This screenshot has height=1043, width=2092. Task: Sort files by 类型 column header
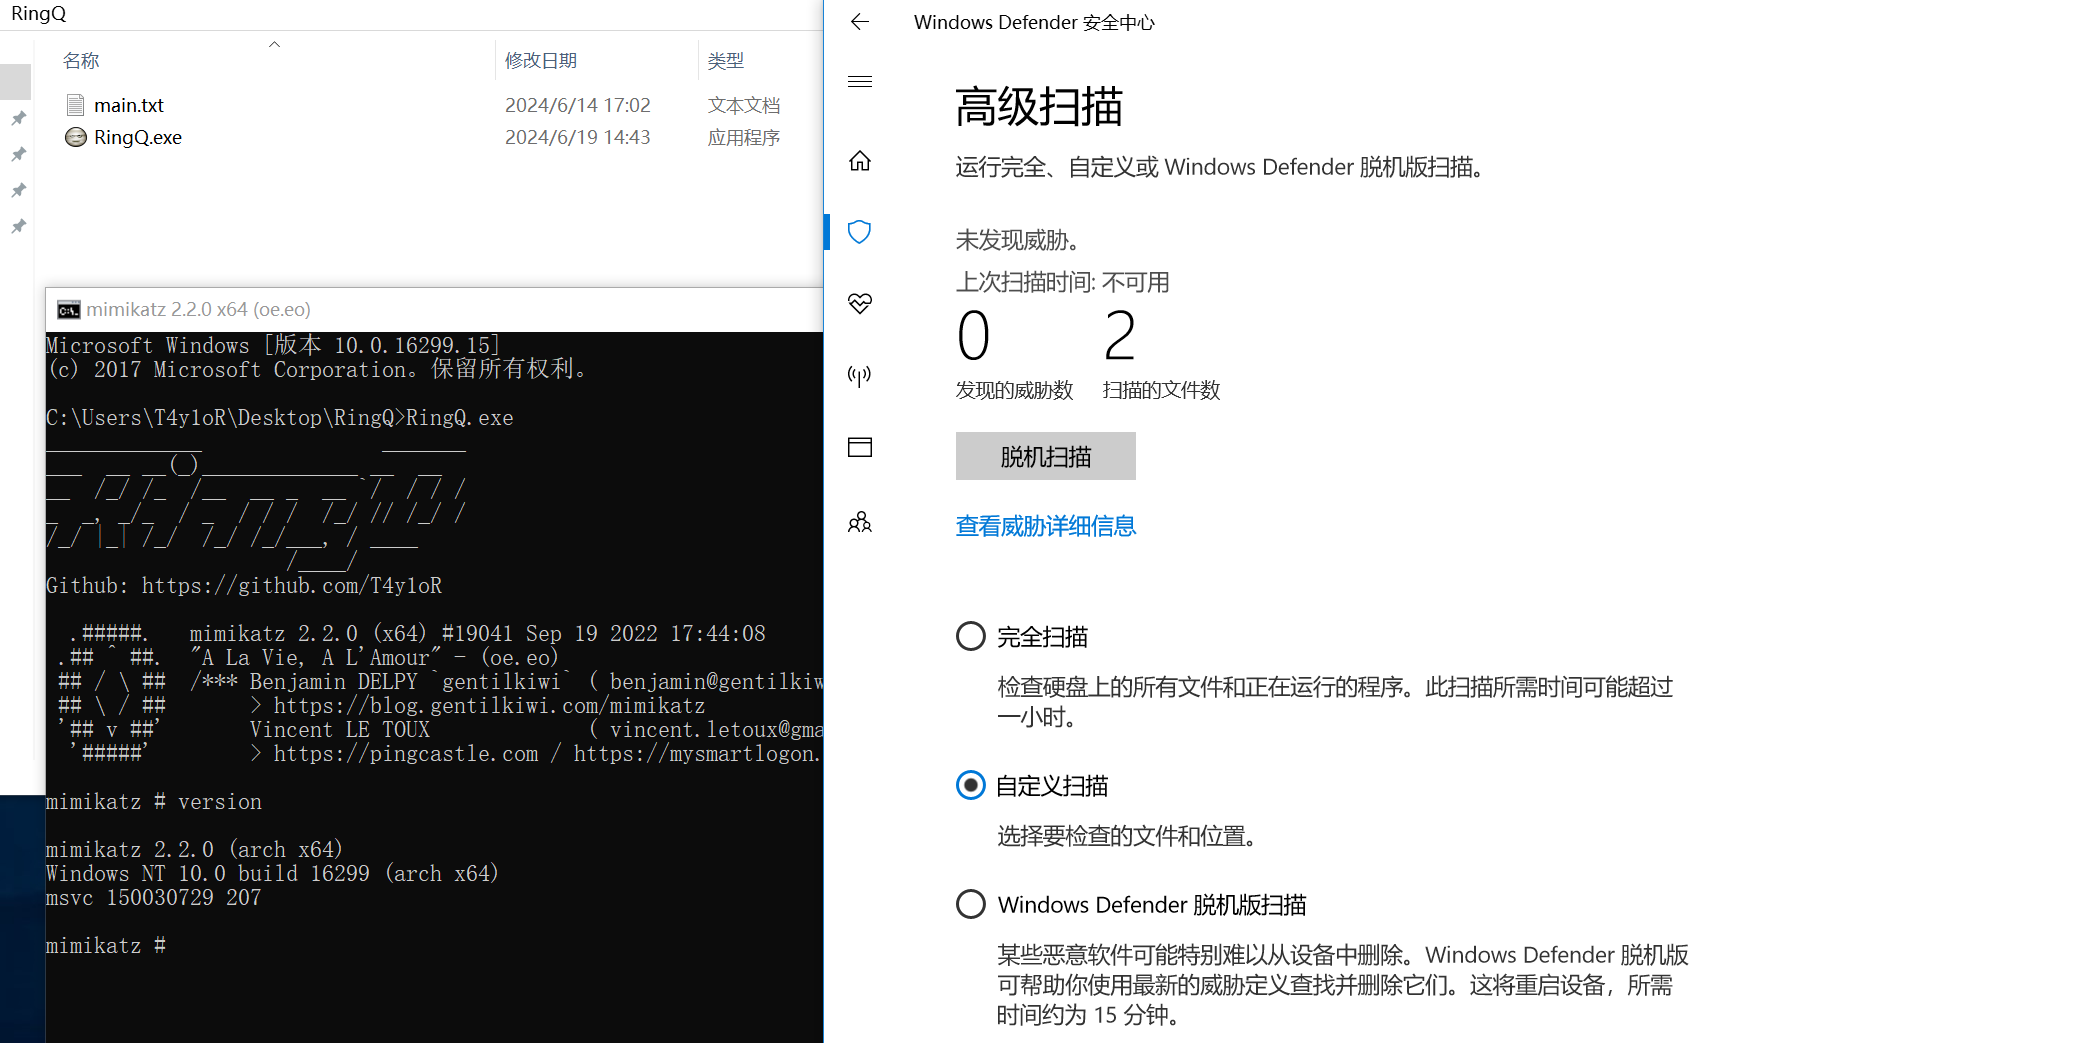726,61
